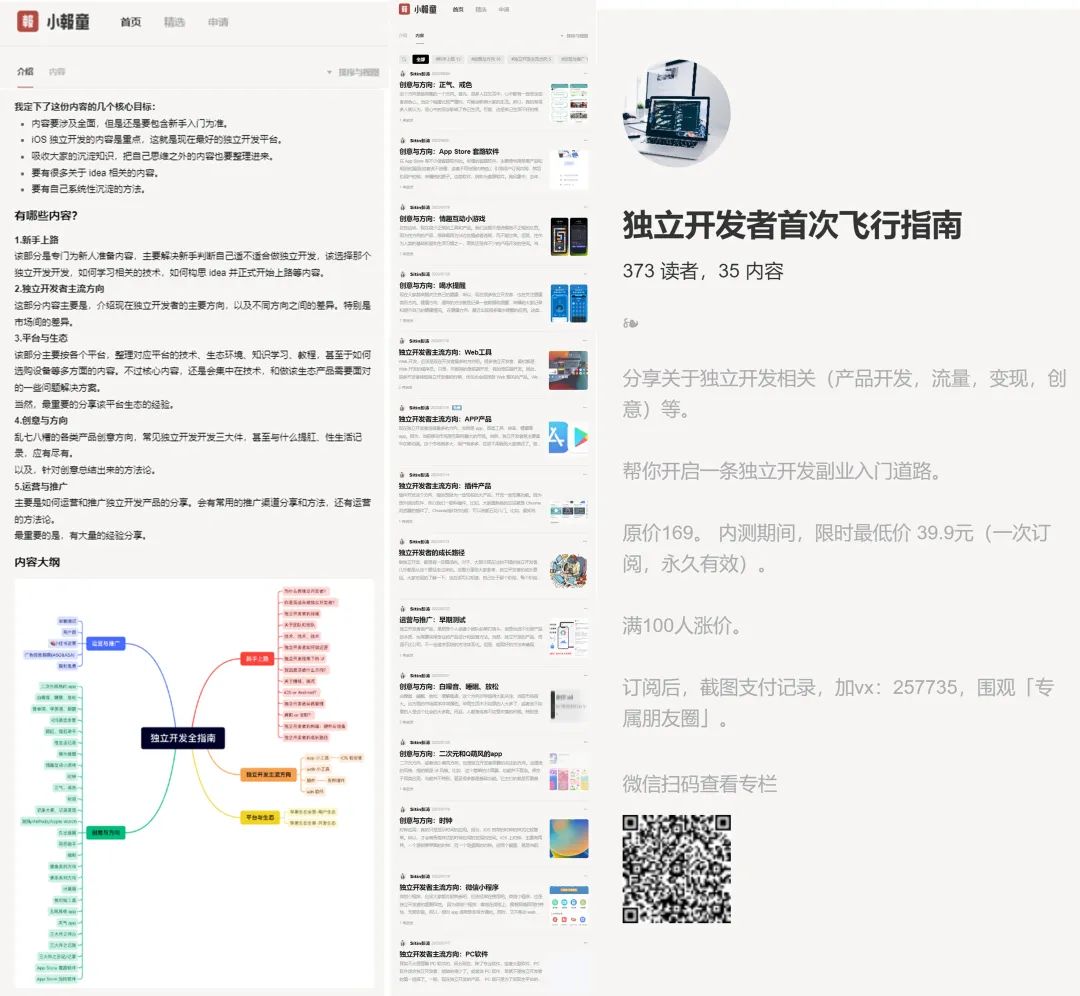1080x996 pixels.
Task: Open article 创意与方向：App Store 套路软件
Action: point(449,152)
